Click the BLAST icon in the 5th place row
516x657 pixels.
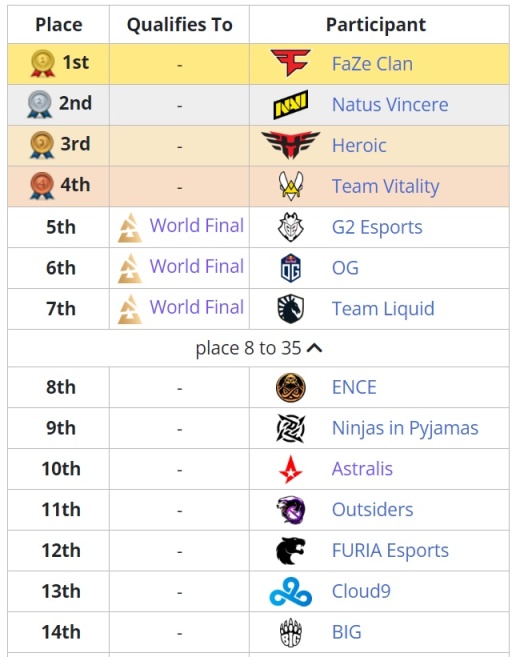coord(130,228)
